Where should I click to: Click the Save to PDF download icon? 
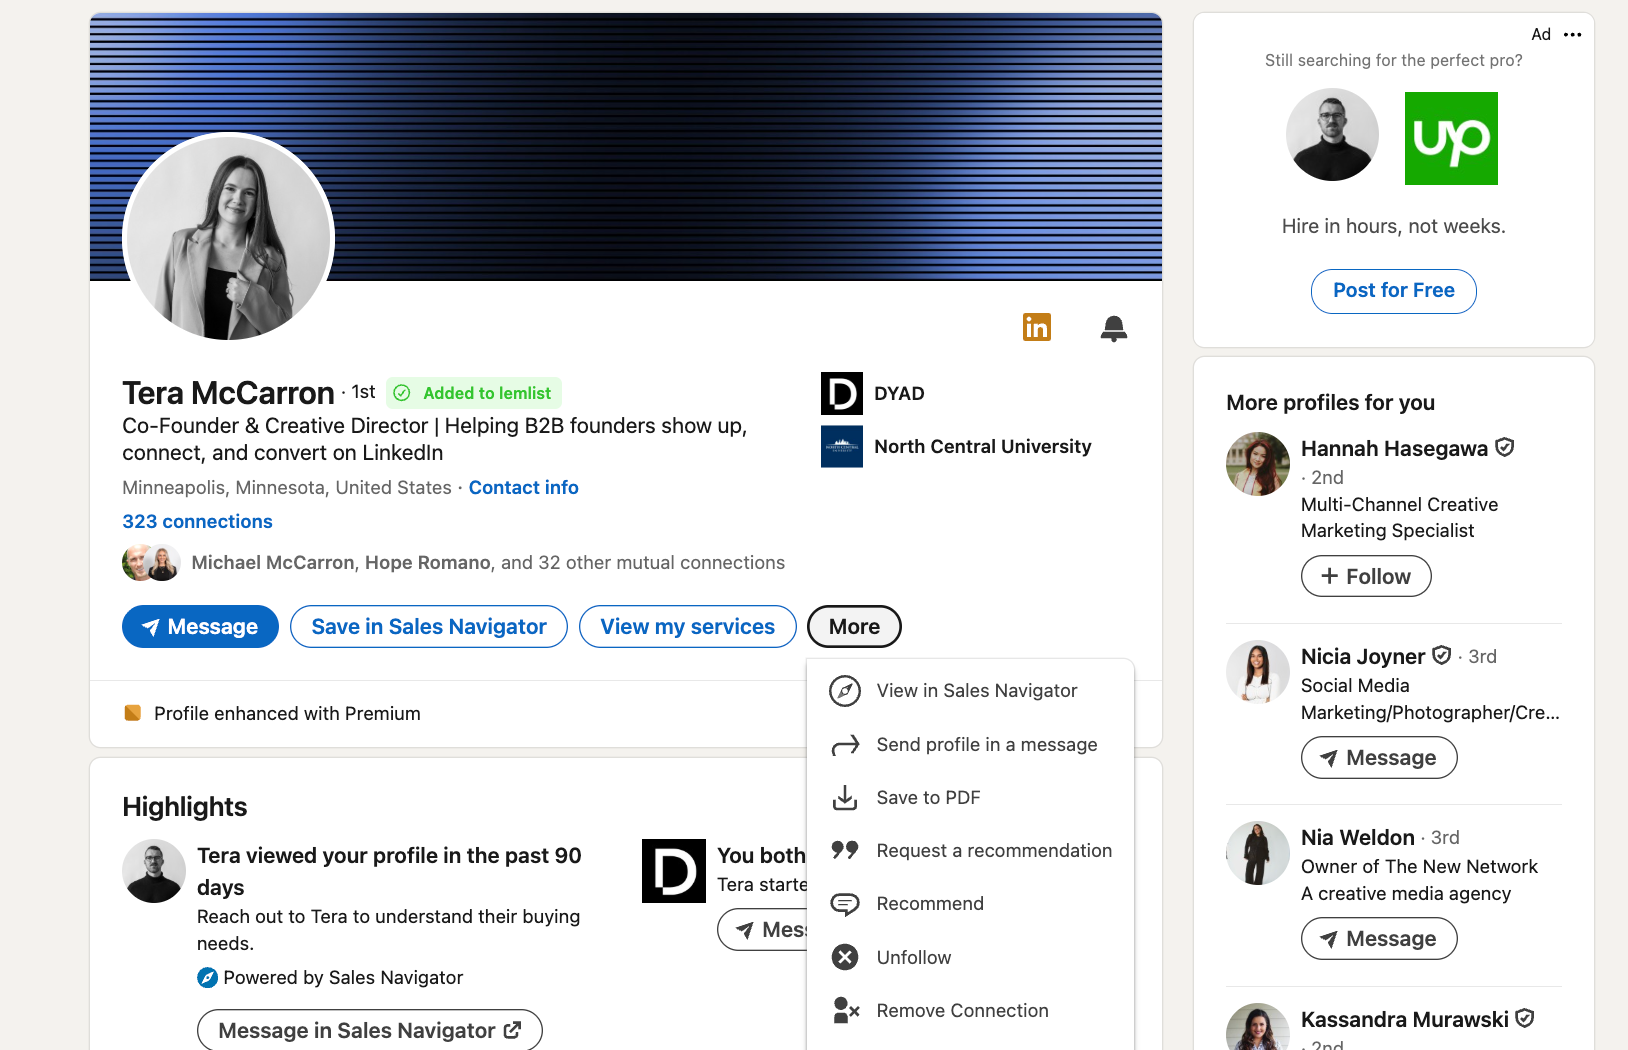(845, 798)
